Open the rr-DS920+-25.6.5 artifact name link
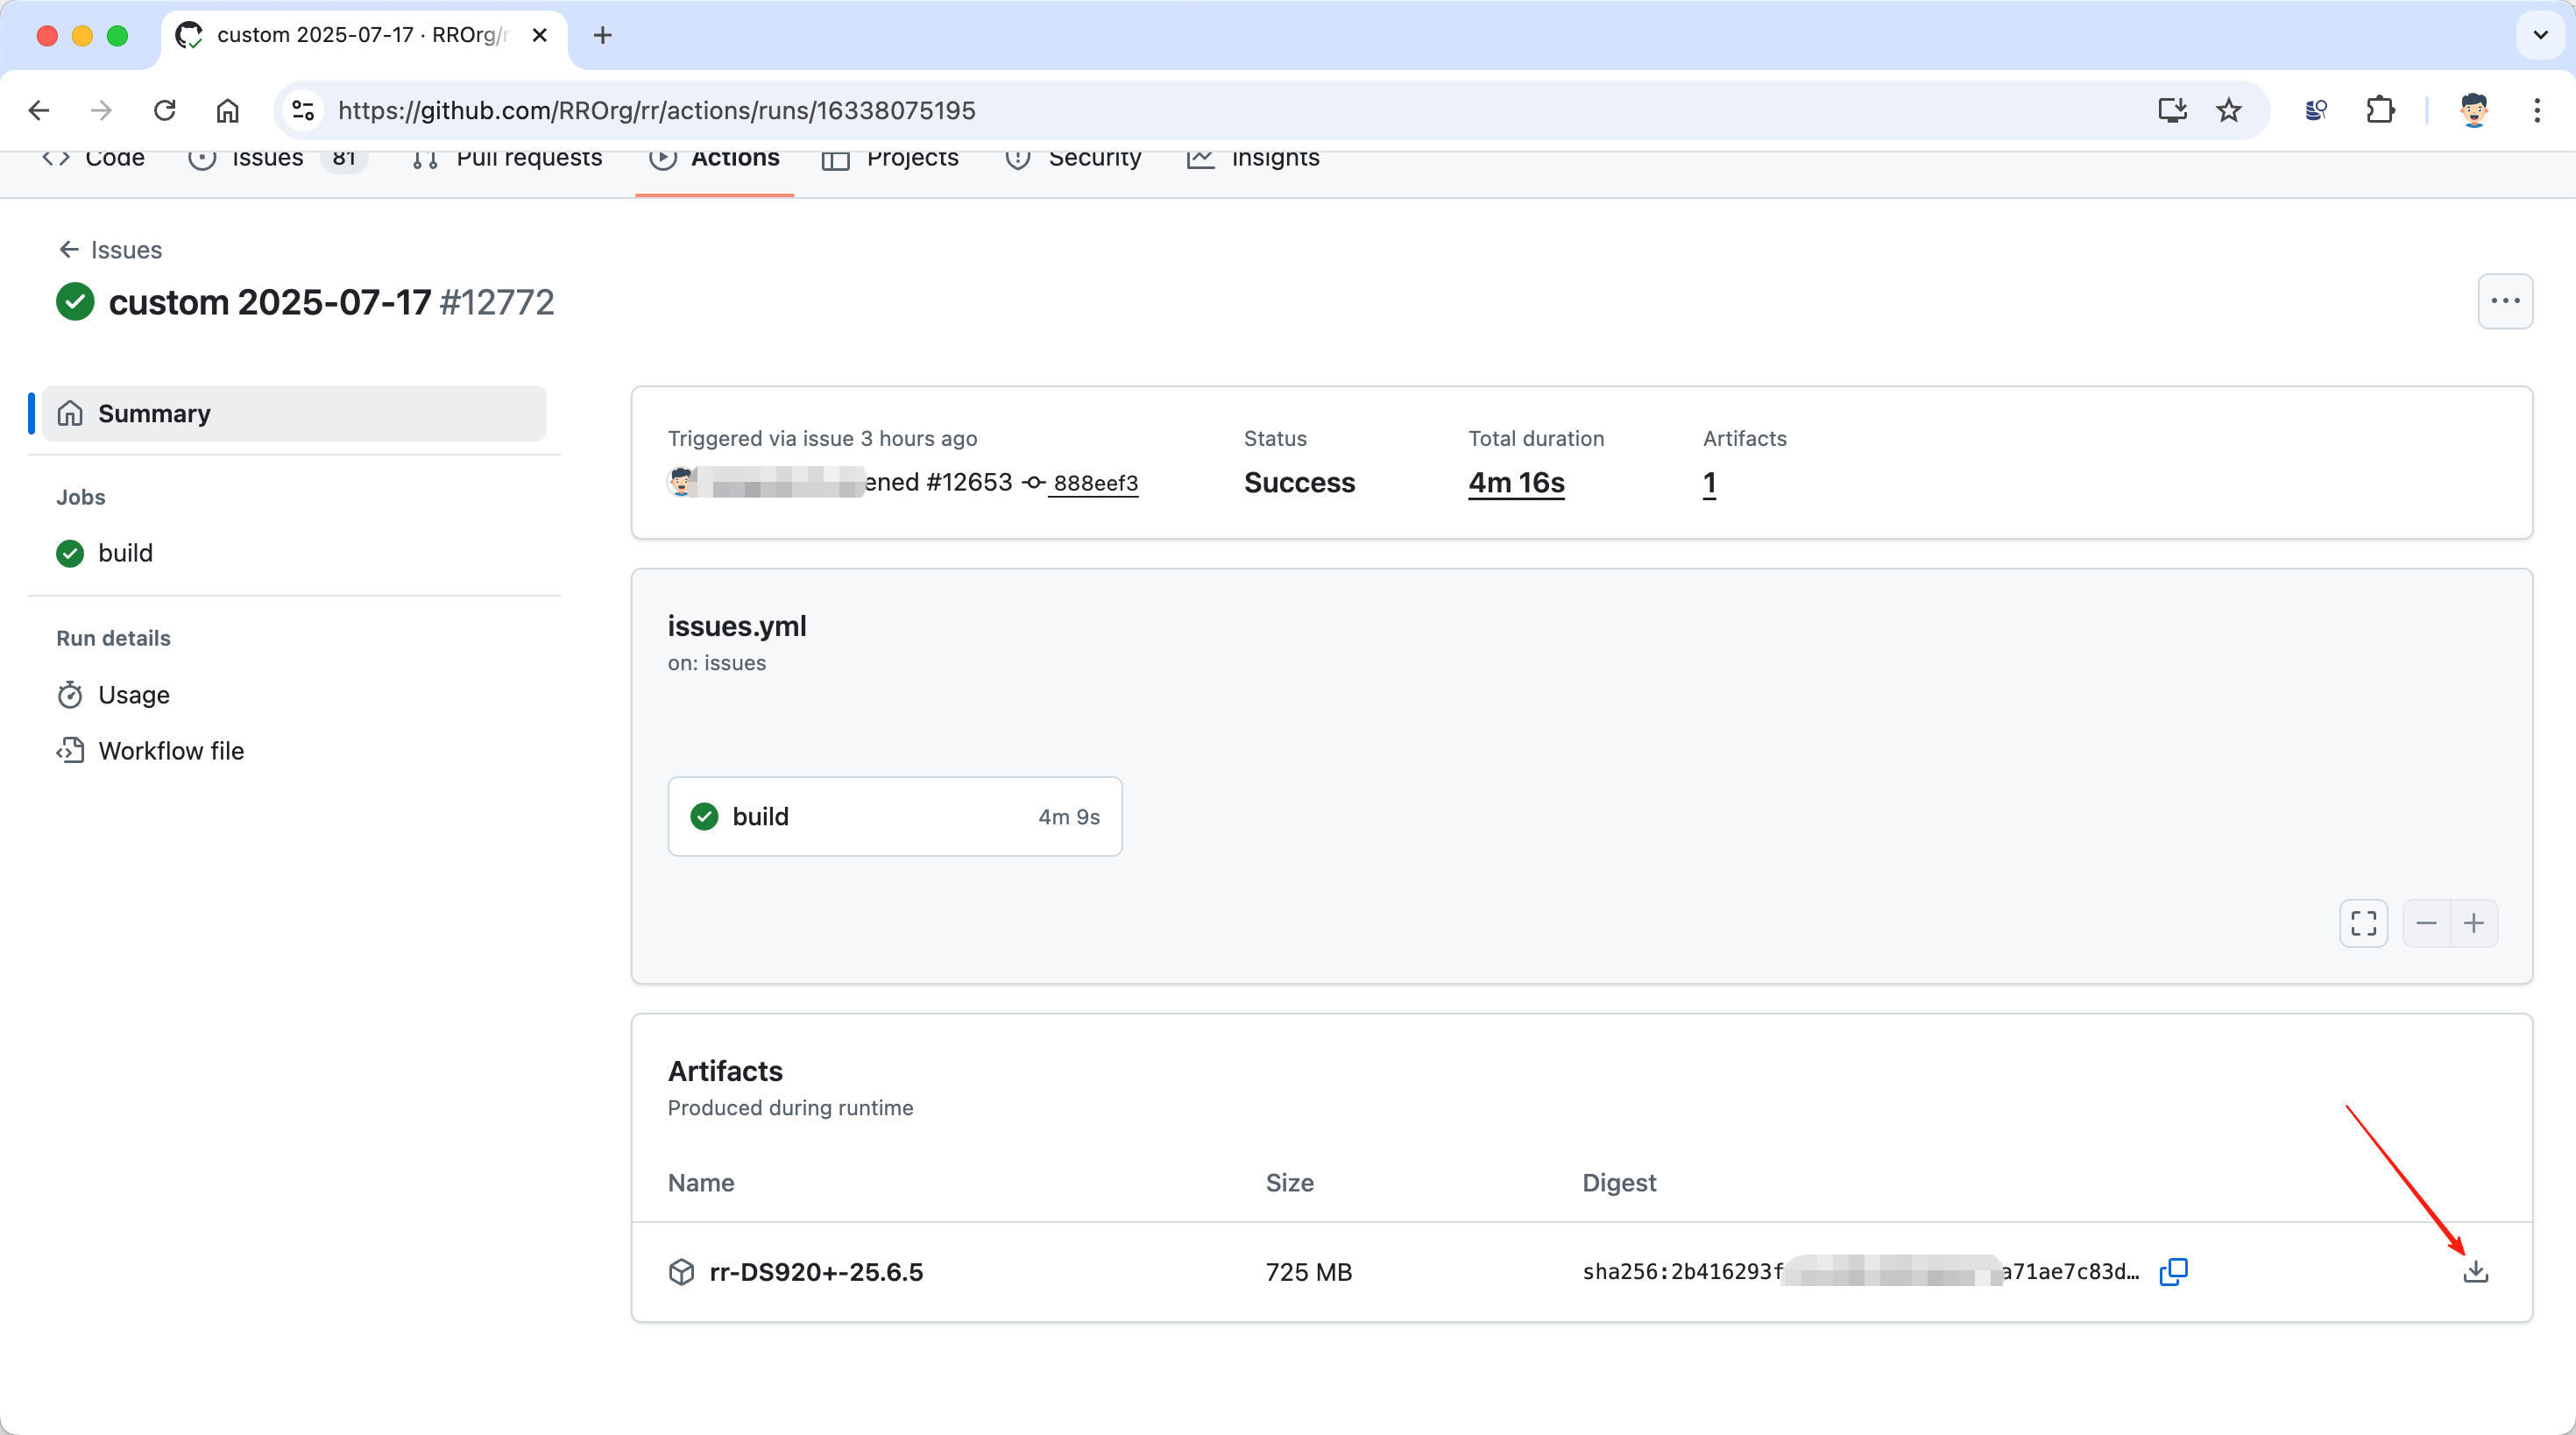This screenshot has height=1435, width=2576. [x=816, y=1272]
